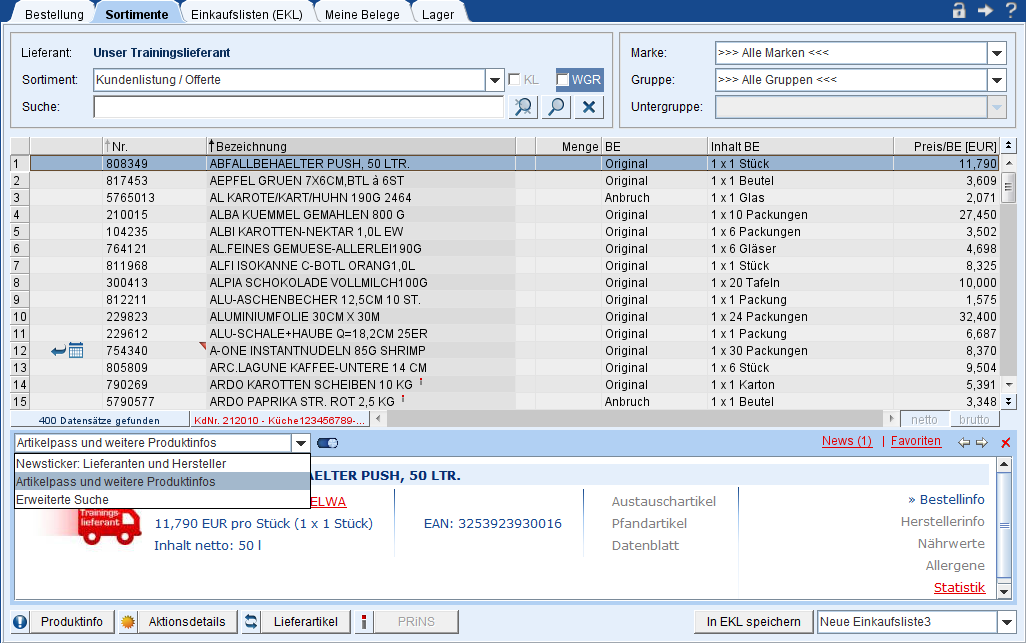This screenshot has height=643, width=1026.
Task: Toggle the switch beside the Artikelpass dropdown
Action: (327, 443)
